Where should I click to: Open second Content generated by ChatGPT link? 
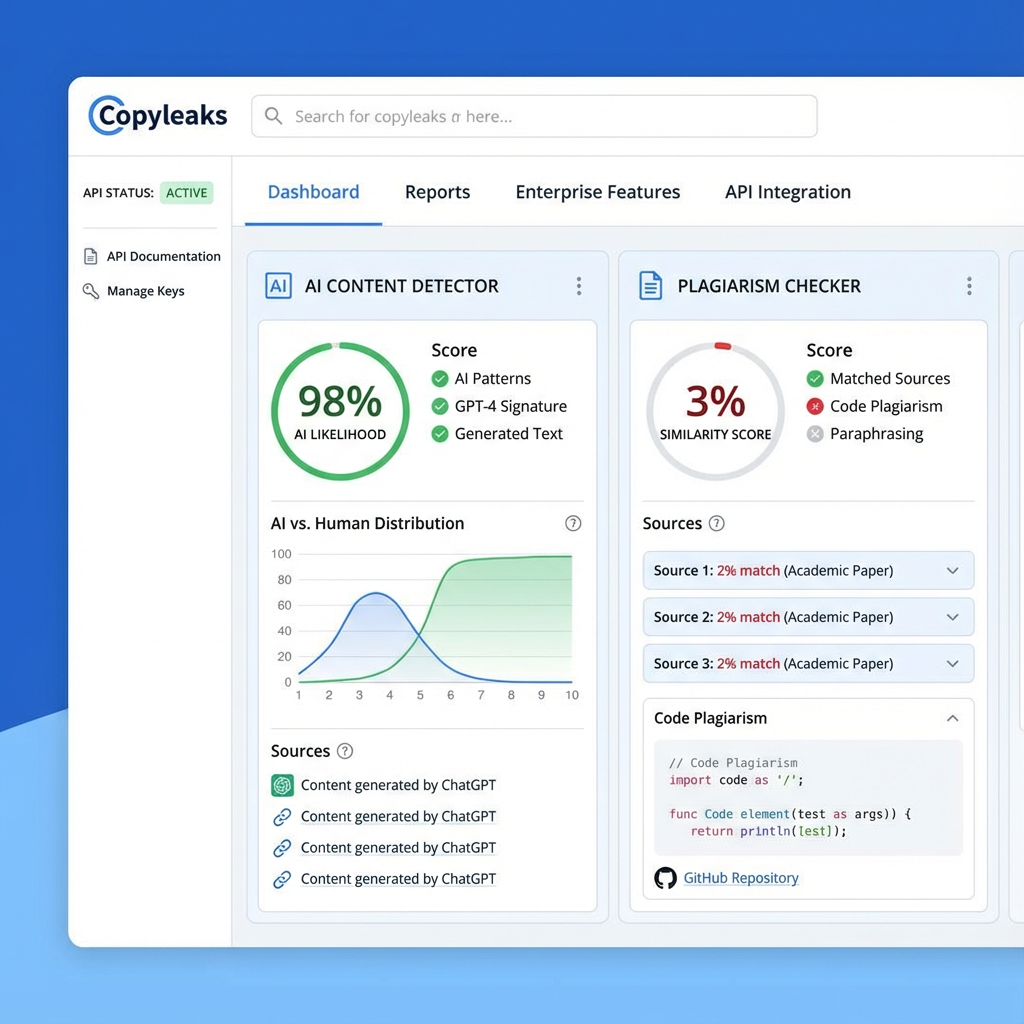point(398,816)
